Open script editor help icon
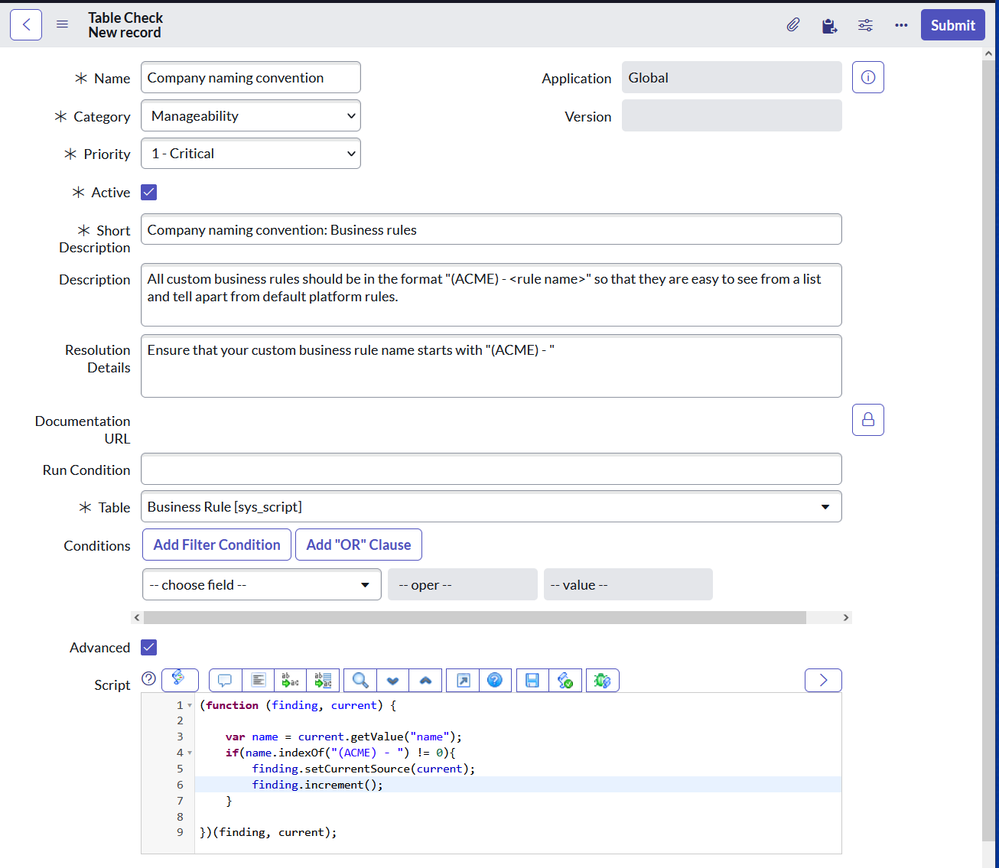 point(494,680)
